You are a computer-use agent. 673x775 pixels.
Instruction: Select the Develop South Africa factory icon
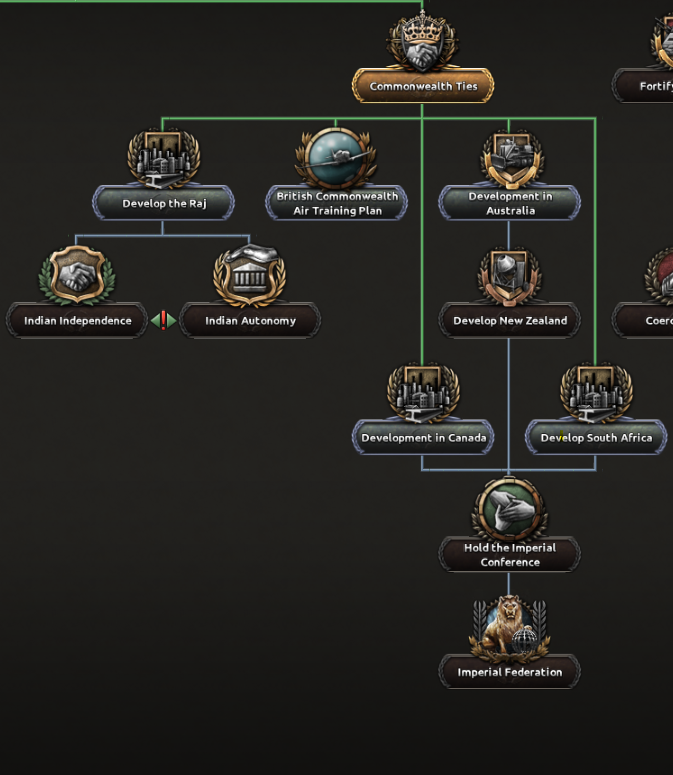596,393
